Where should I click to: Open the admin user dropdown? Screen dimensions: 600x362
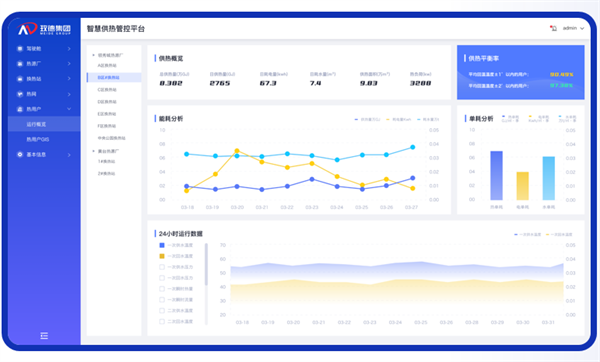pos(573,28)
